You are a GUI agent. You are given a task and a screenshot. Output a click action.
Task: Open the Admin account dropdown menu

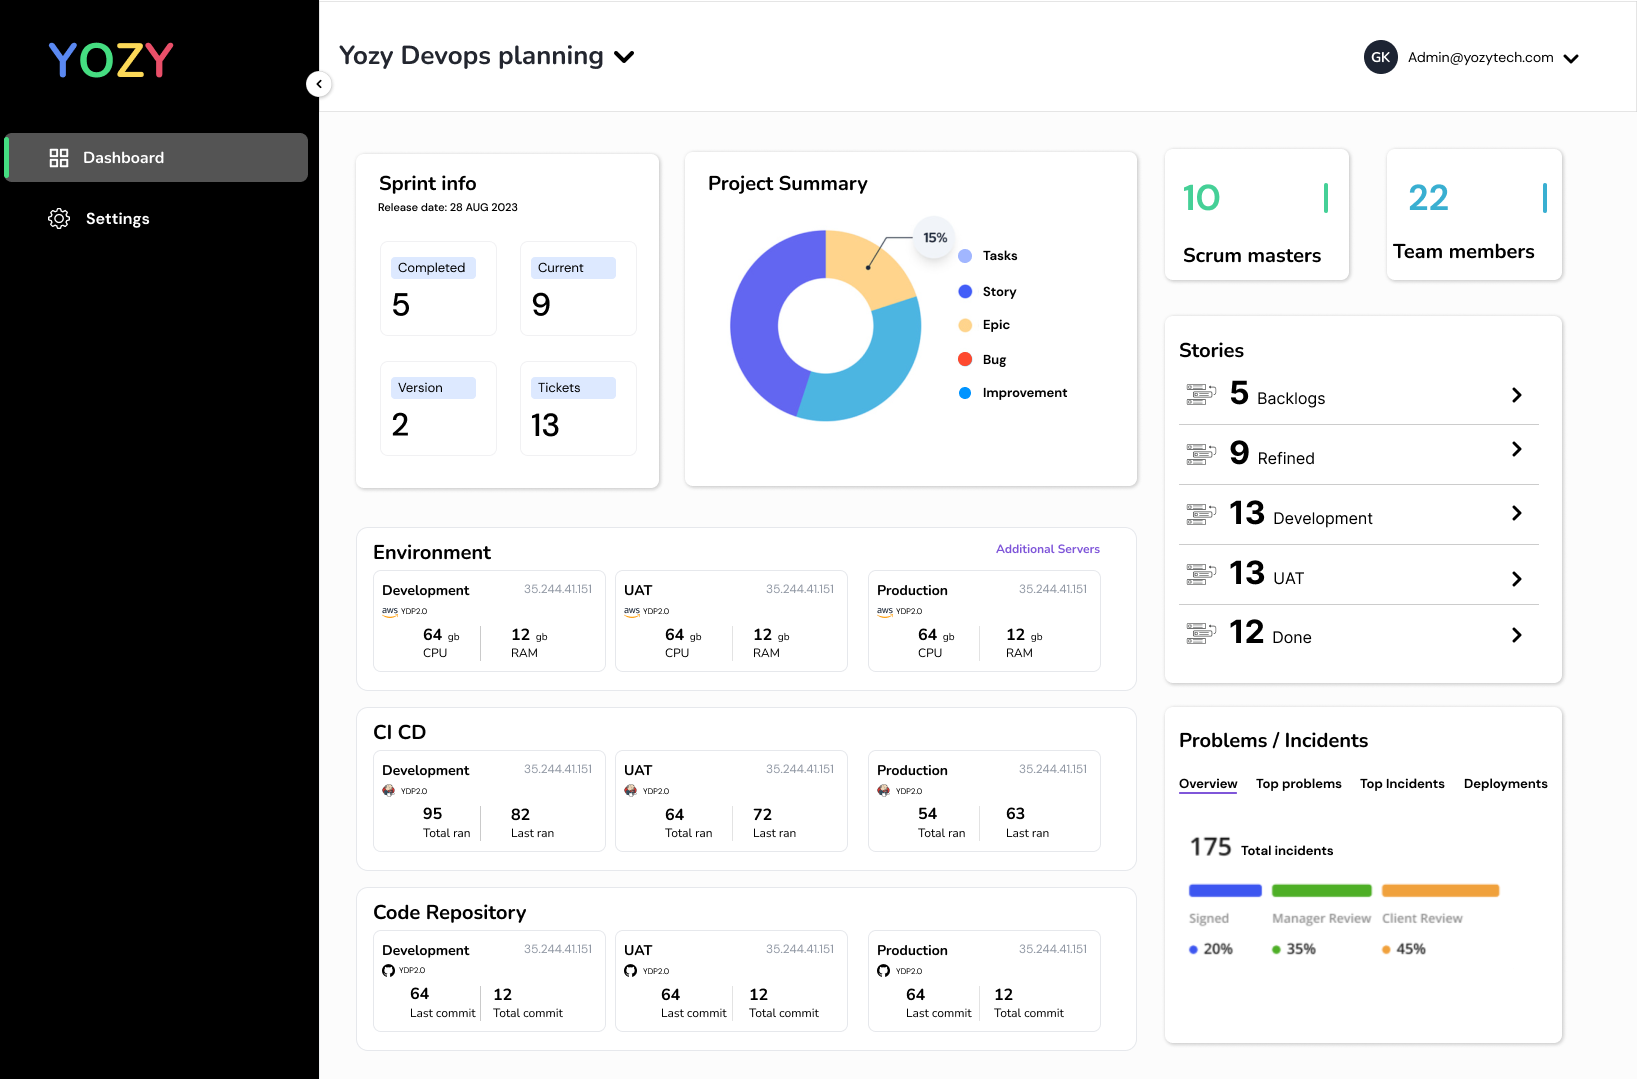(x=1571, y=58)
